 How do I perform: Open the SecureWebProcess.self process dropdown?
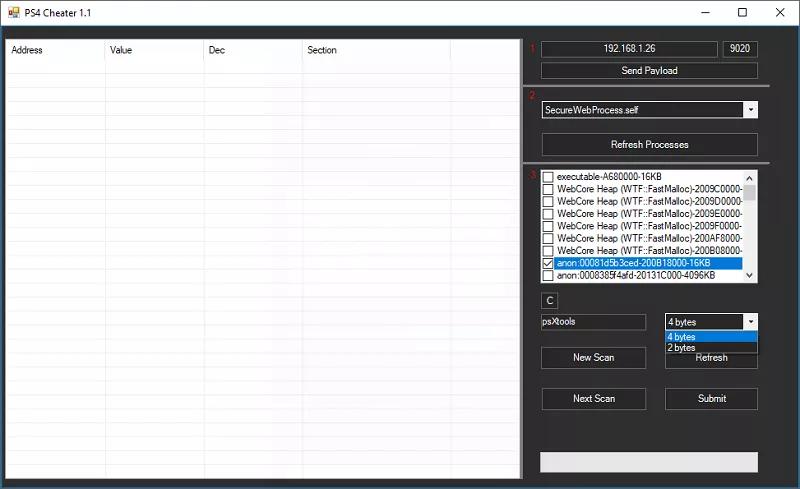click(x=750, y=110)
